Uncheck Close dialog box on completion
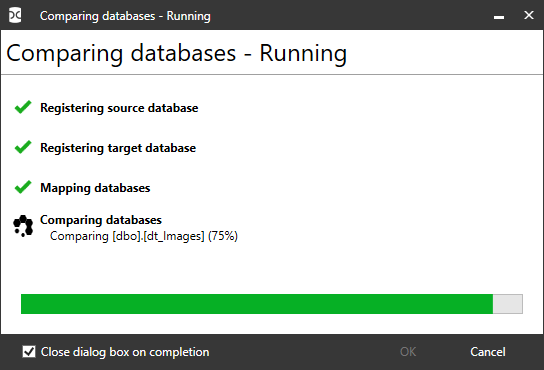Screen dimensions: 544x370 pyautogui.click(x=29, y=352)
